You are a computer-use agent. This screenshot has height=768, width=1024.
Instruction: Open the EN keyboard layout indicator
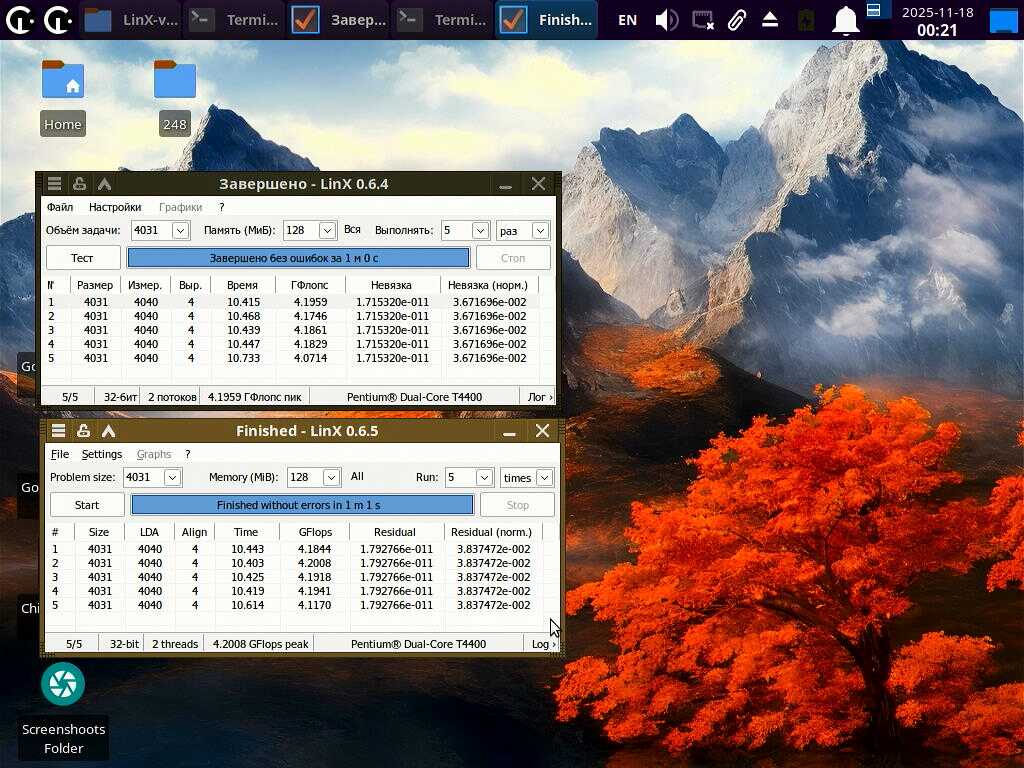pyautogui.click(x=627, y=20)
